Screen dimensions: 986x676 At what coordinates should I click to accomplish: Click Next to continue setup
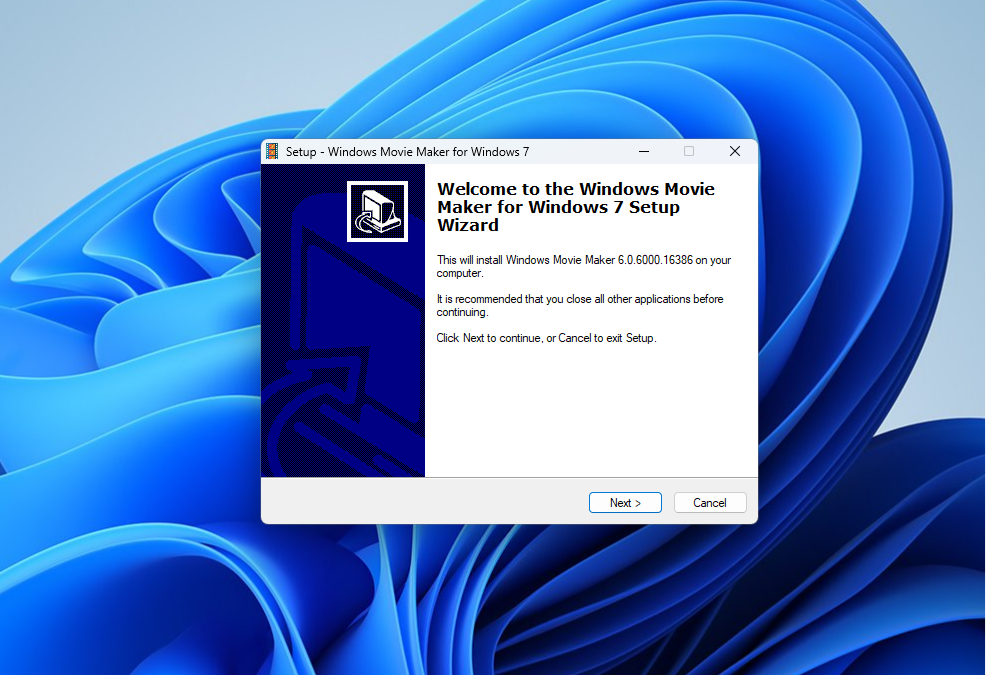pos(625,502)
